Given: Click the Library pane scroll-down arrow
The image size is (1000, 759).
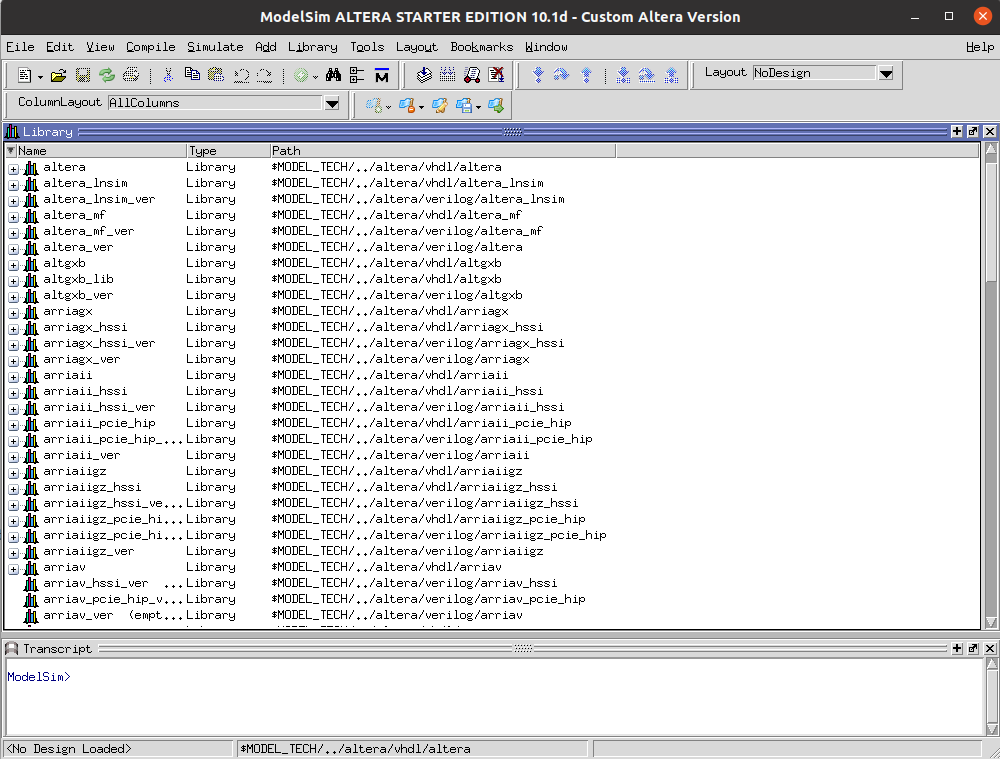Looking at the screenshot, I should (990, 622).
